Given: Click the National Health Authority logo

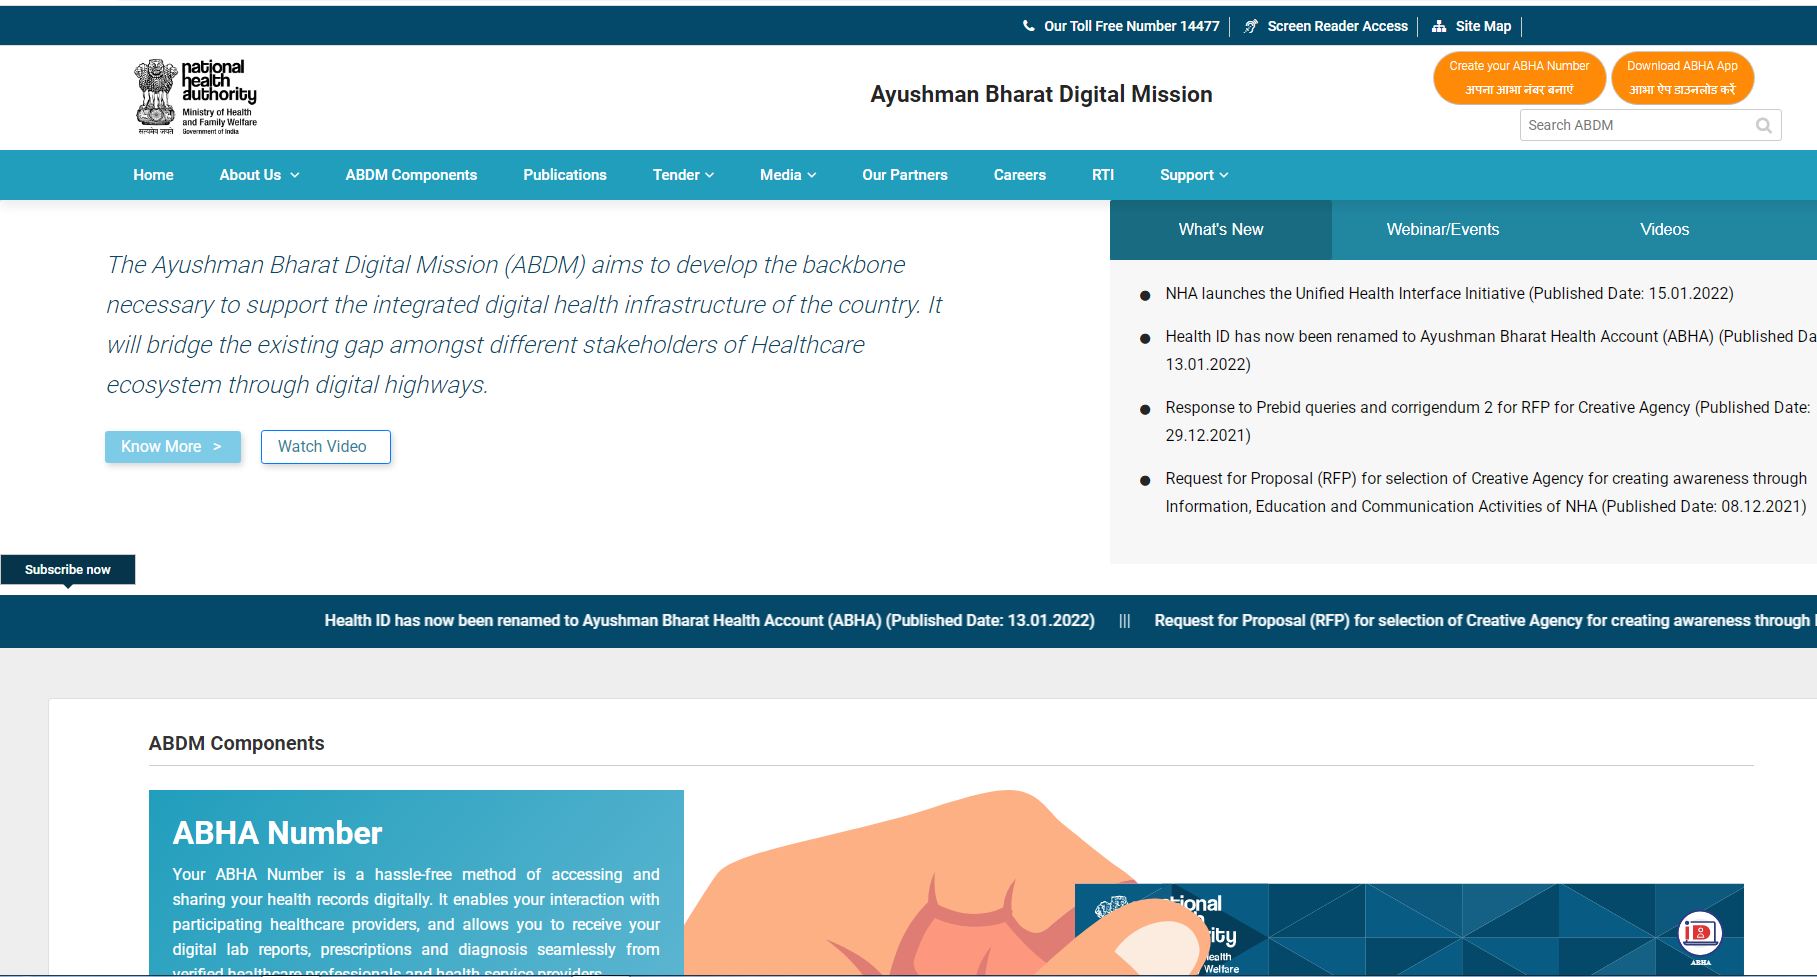Looking at the screenshot, I should 196,96.
